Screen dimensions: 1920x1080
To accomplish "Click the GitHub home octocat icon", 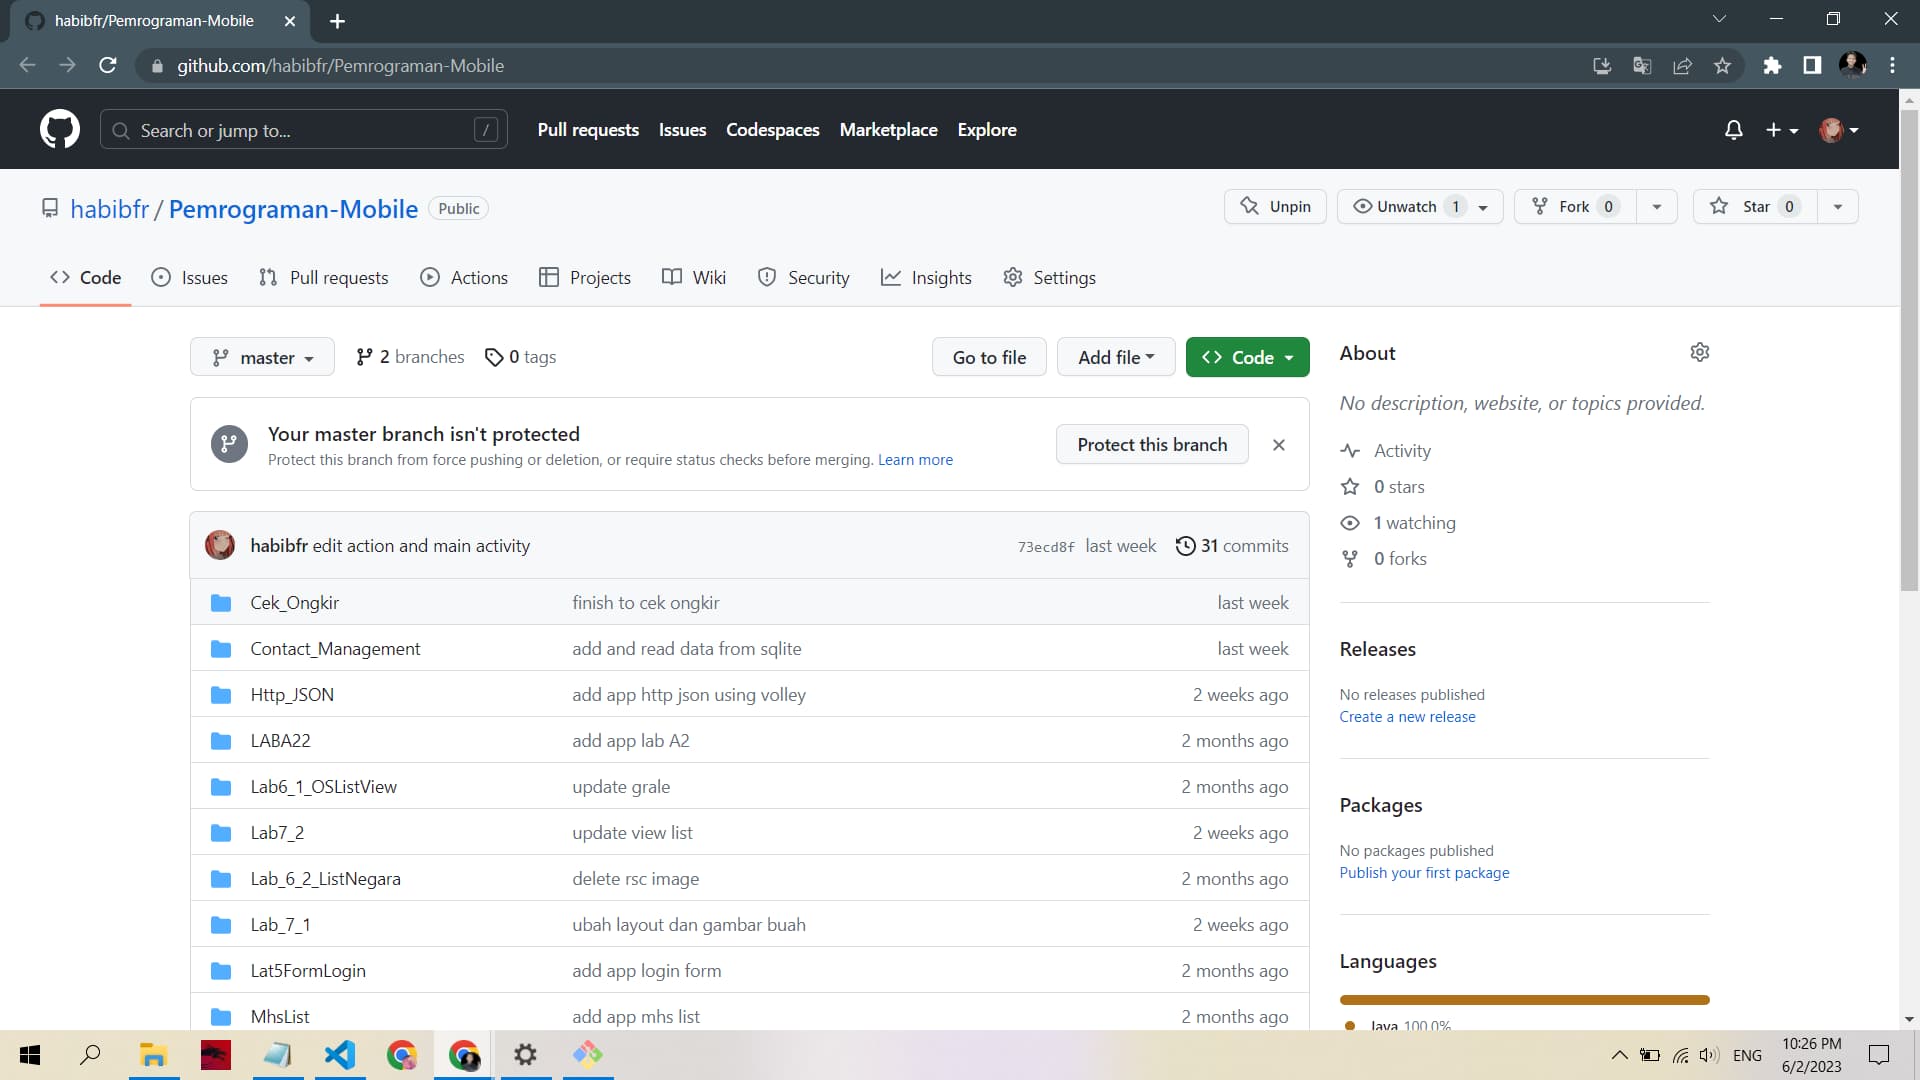I will tap(59, 129).
